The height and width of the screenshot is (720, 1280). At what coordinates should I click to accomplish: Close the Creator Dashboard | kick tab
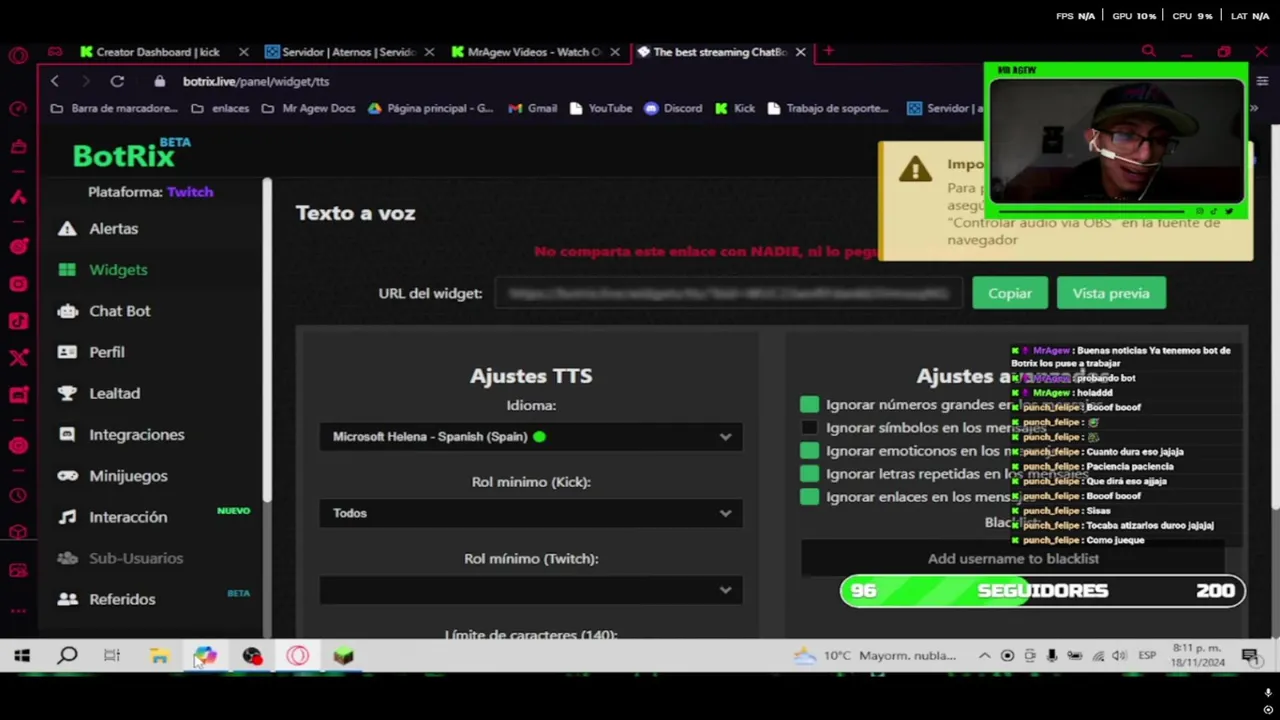(x=243, y=52)
